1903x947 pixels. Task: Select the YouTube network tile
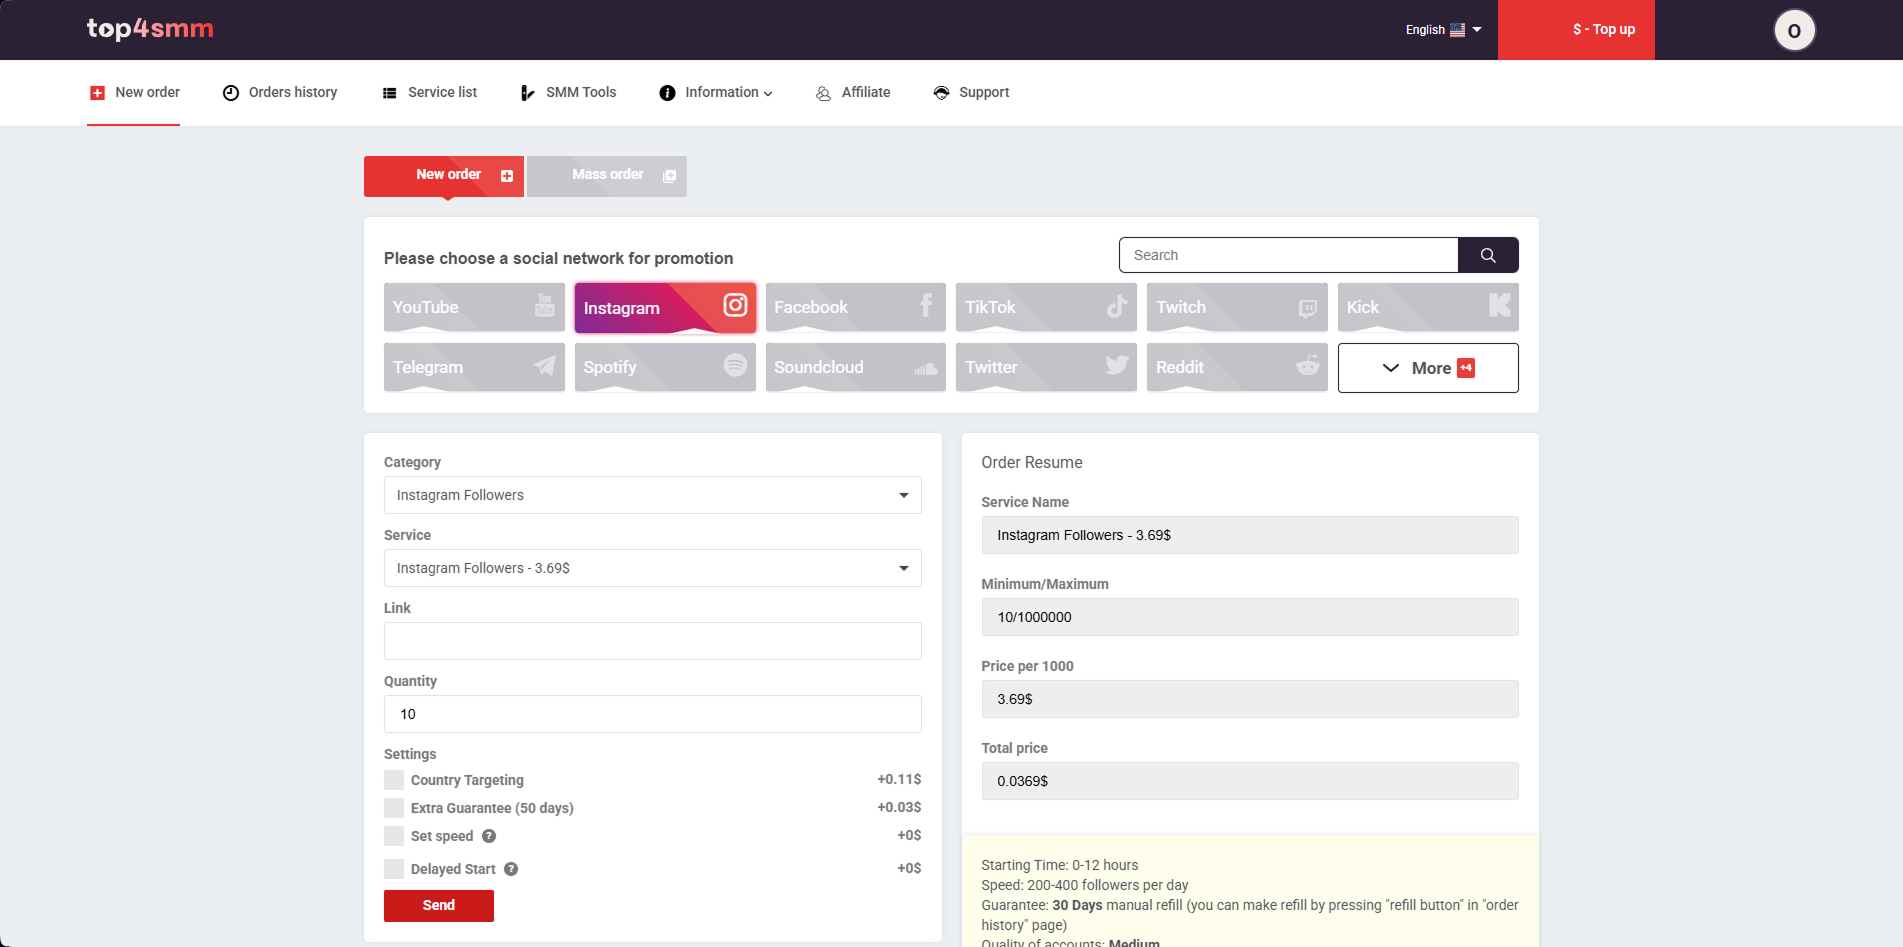point(474,307)
